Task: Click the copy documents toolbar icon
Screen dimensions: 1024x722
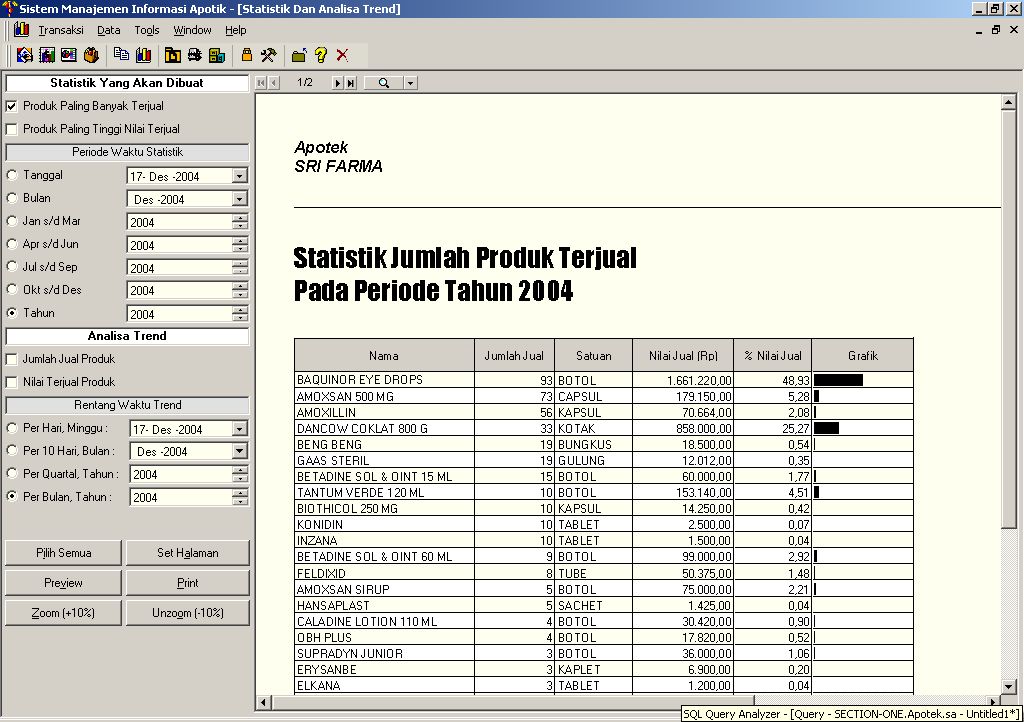Action: pos(121,55)
